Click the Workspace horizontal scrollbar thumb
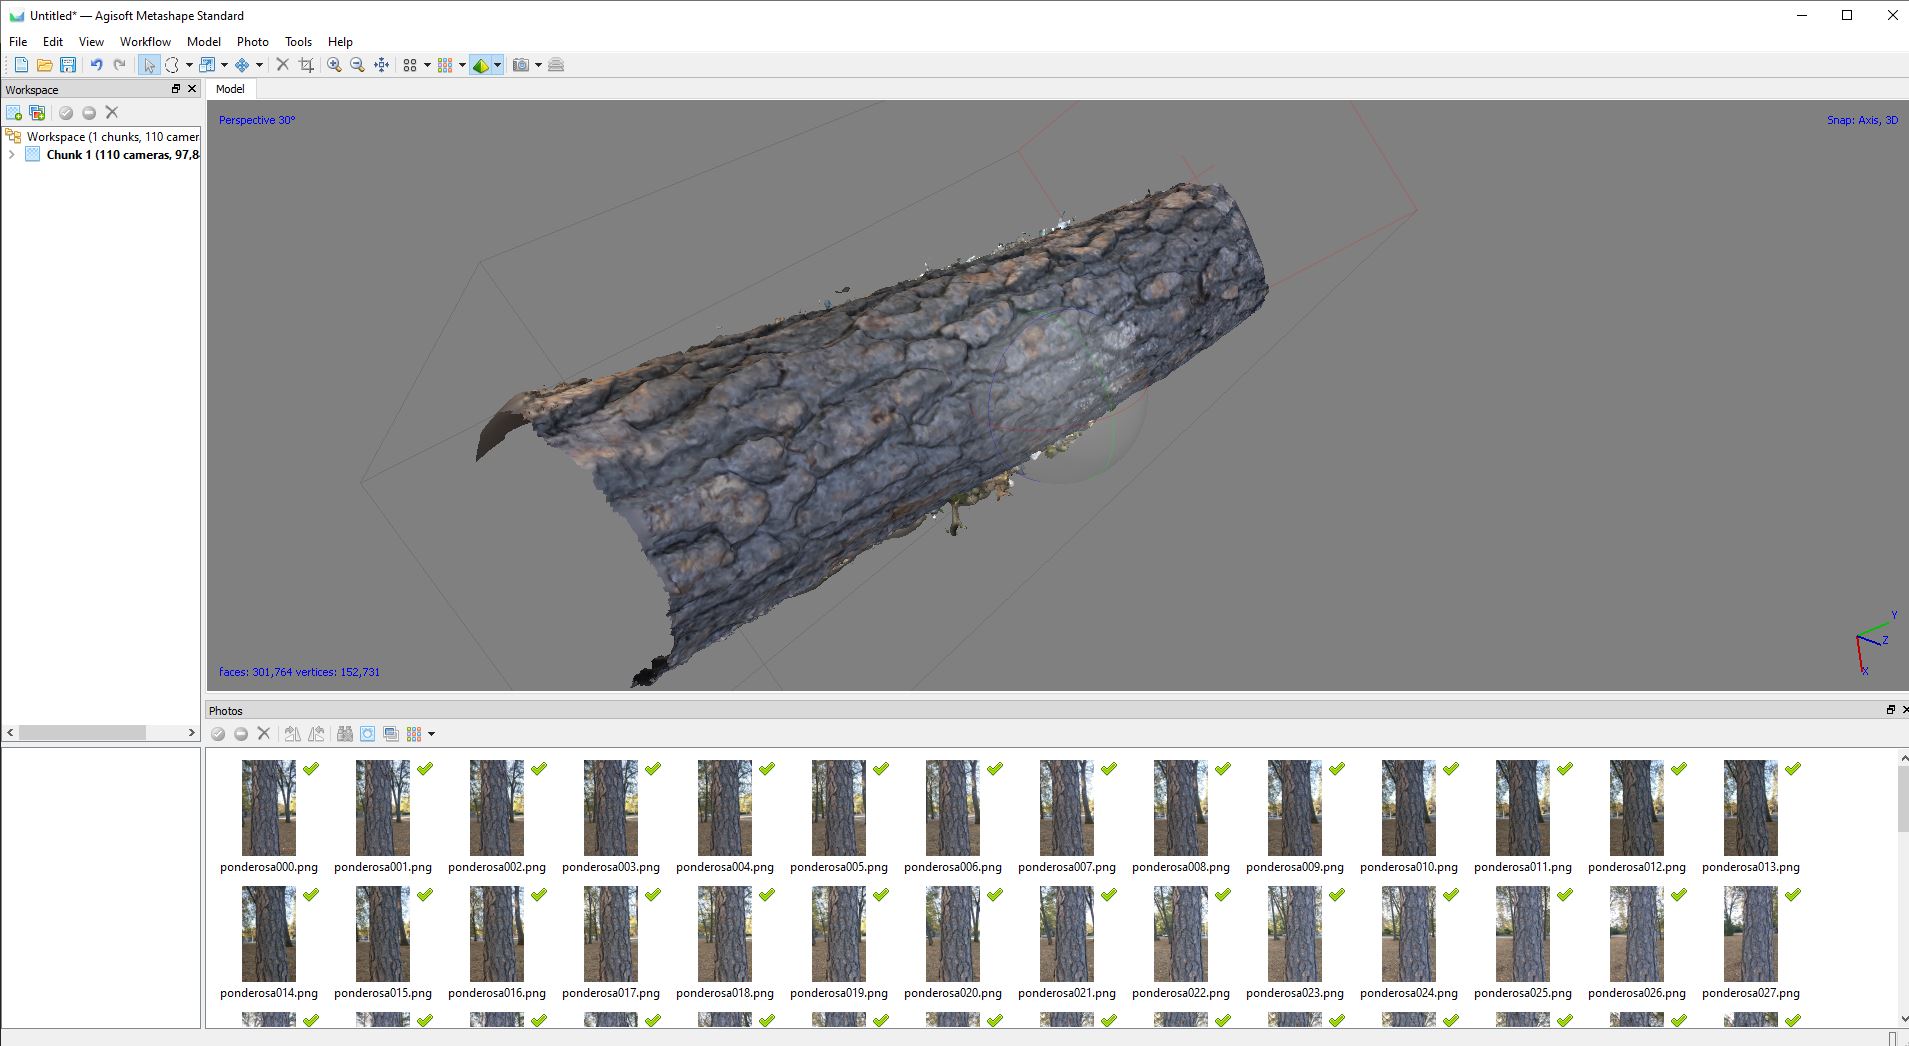This screenshot has height=1046, width=1909. tap(82, 733)
